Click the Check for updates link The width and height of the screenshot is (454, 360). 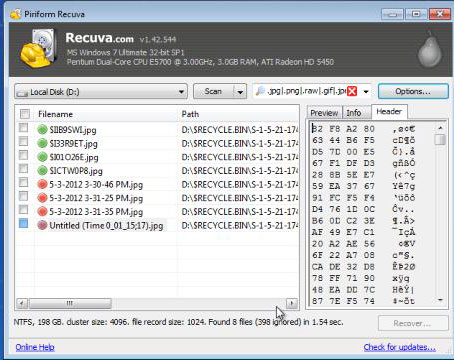point(400,347)
